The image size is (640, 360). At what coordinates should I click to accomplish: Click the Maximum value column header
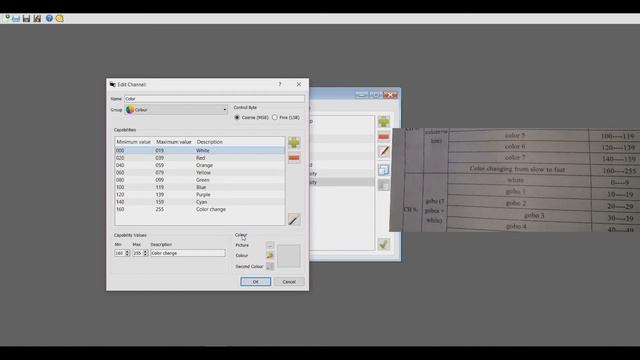174,142
